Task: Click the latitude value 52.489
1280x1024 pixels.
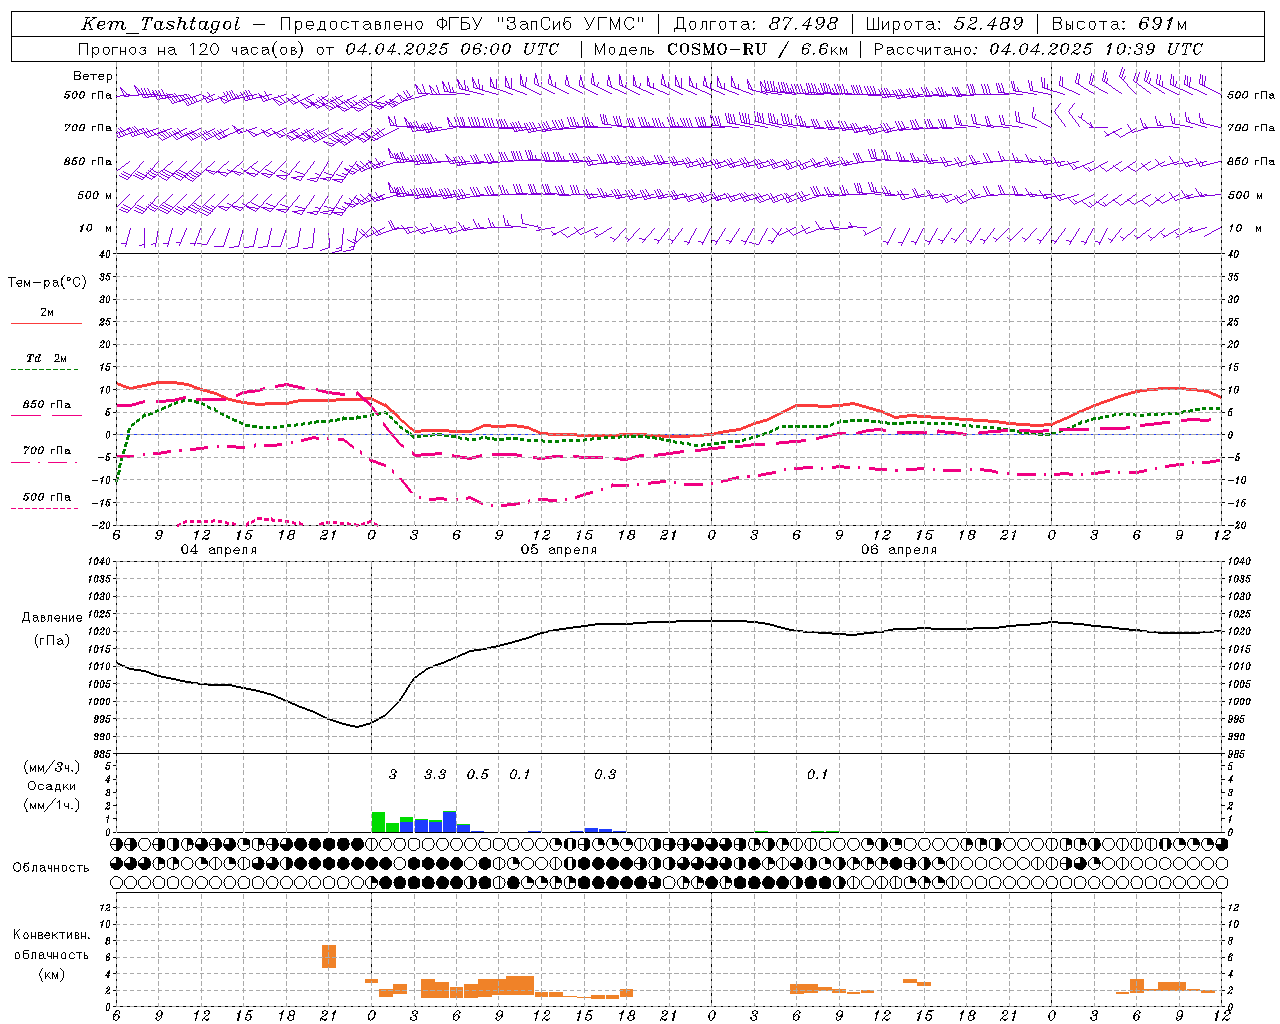Action: point(988,24)
